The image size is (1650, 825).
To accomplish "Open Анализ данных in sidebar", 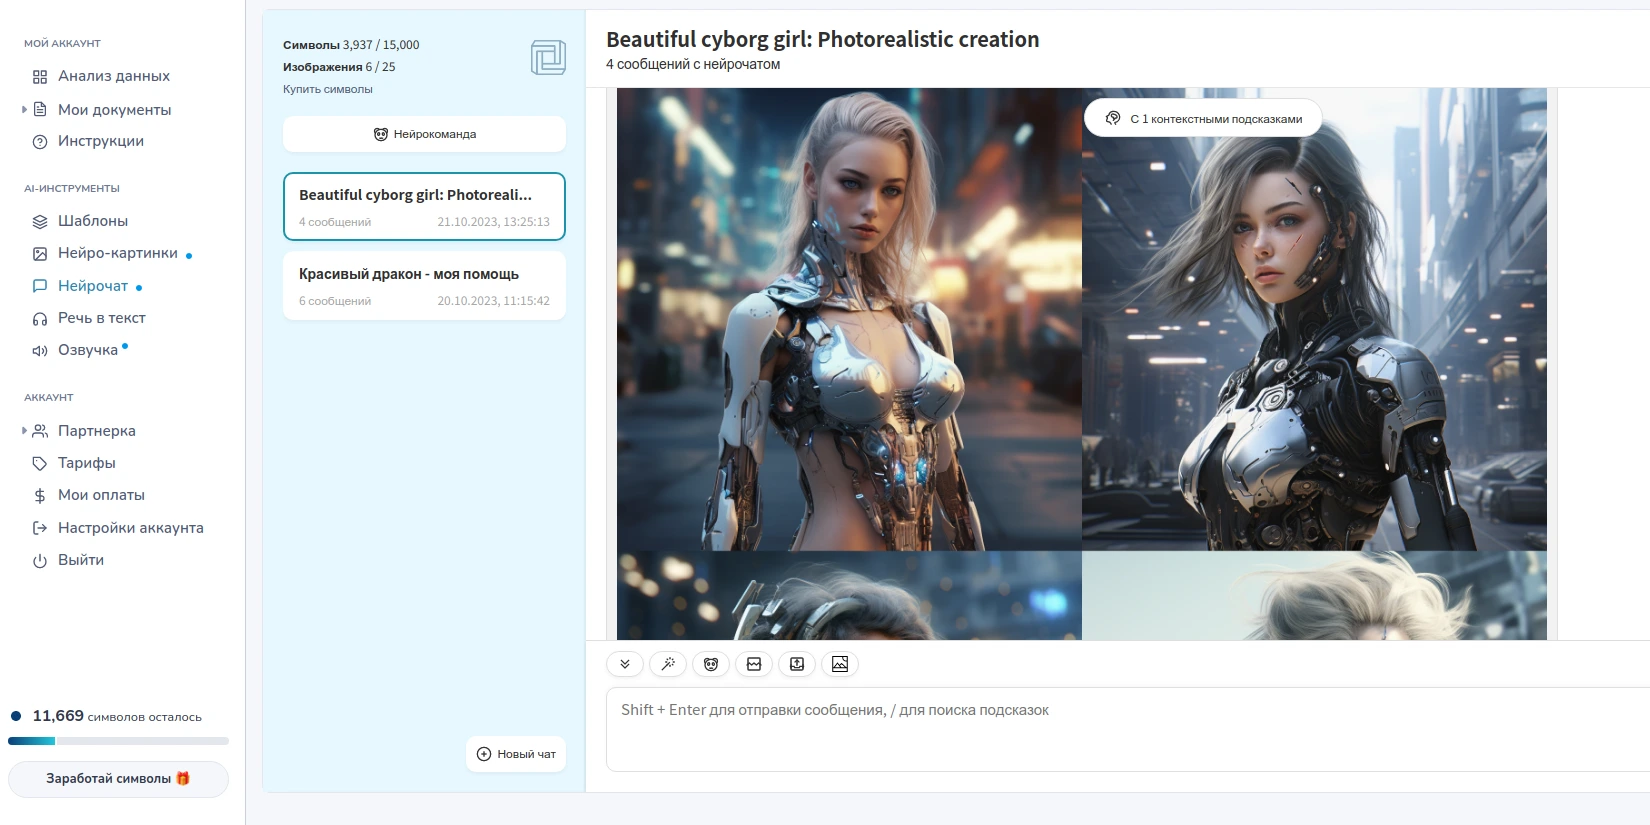I will click(x=113, y=76).
